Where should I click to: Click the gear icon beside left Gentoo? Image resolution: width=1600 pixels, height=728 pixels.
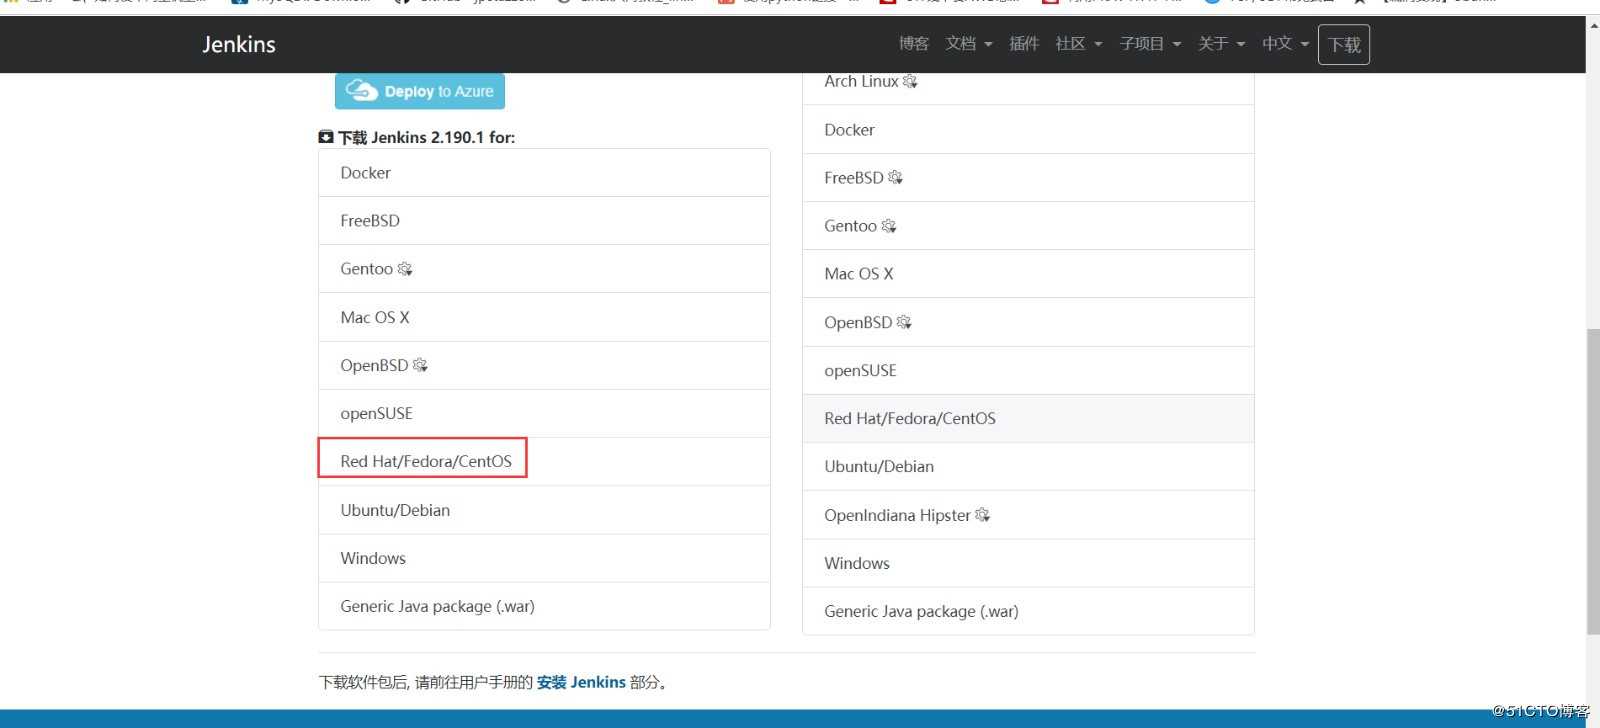(x=405, y=269)
